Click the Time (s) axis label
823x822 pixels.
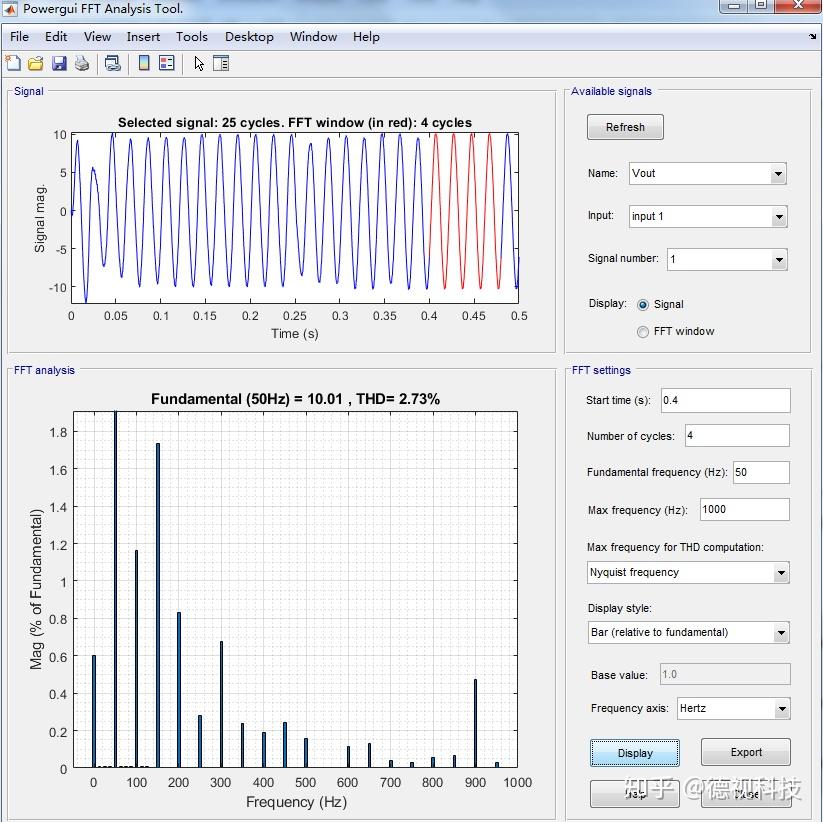(294, 334)
